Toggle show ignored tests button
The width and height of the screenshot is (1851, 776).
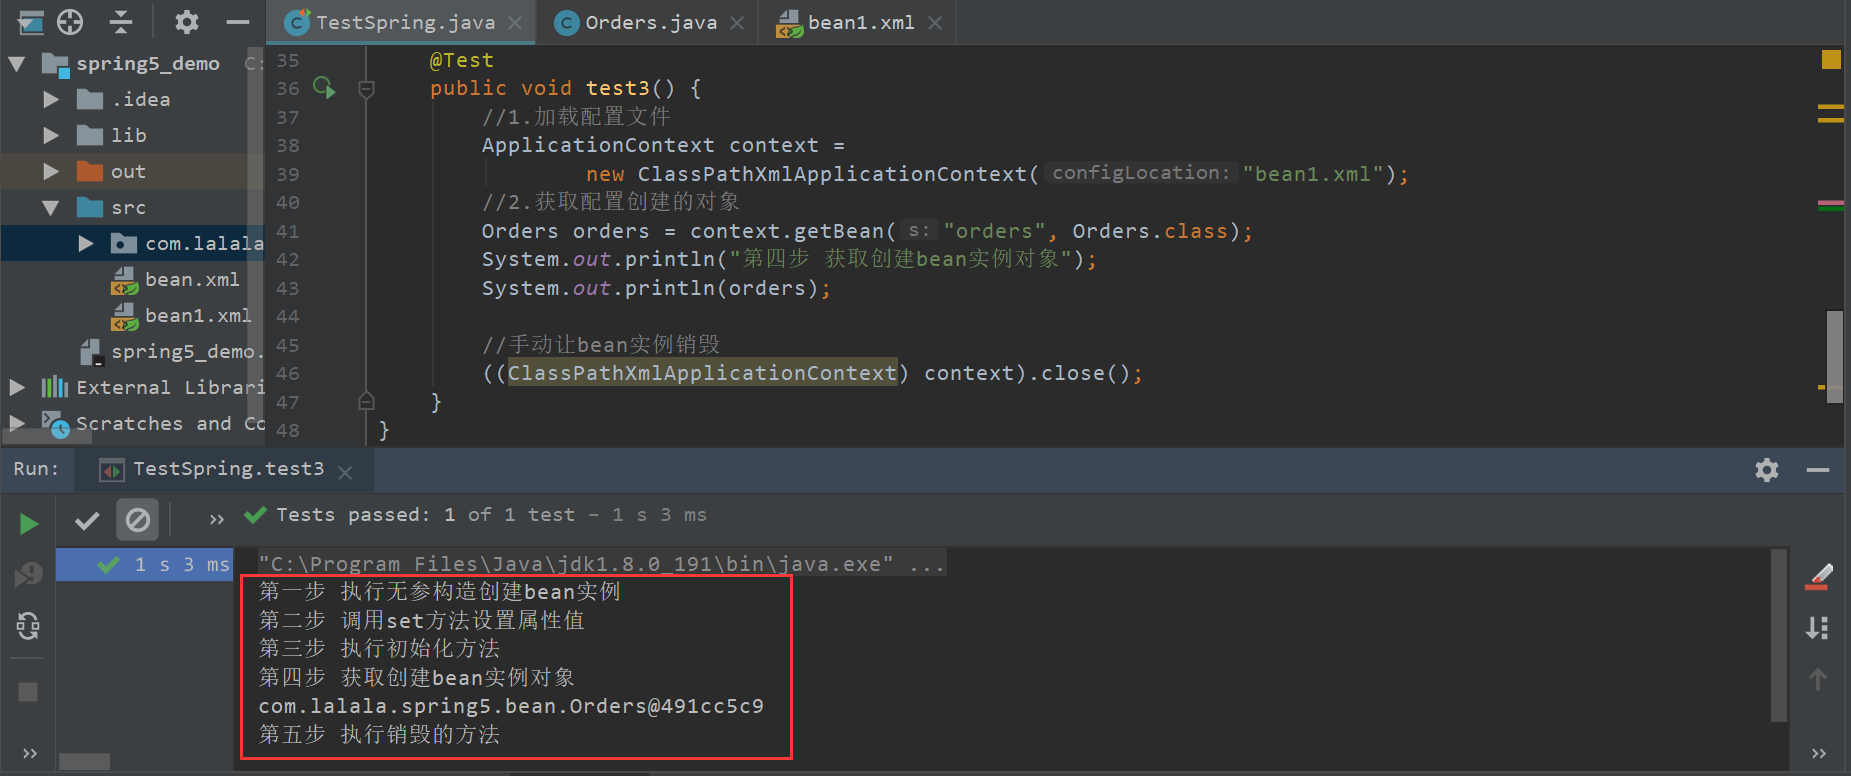coord(138,520)
